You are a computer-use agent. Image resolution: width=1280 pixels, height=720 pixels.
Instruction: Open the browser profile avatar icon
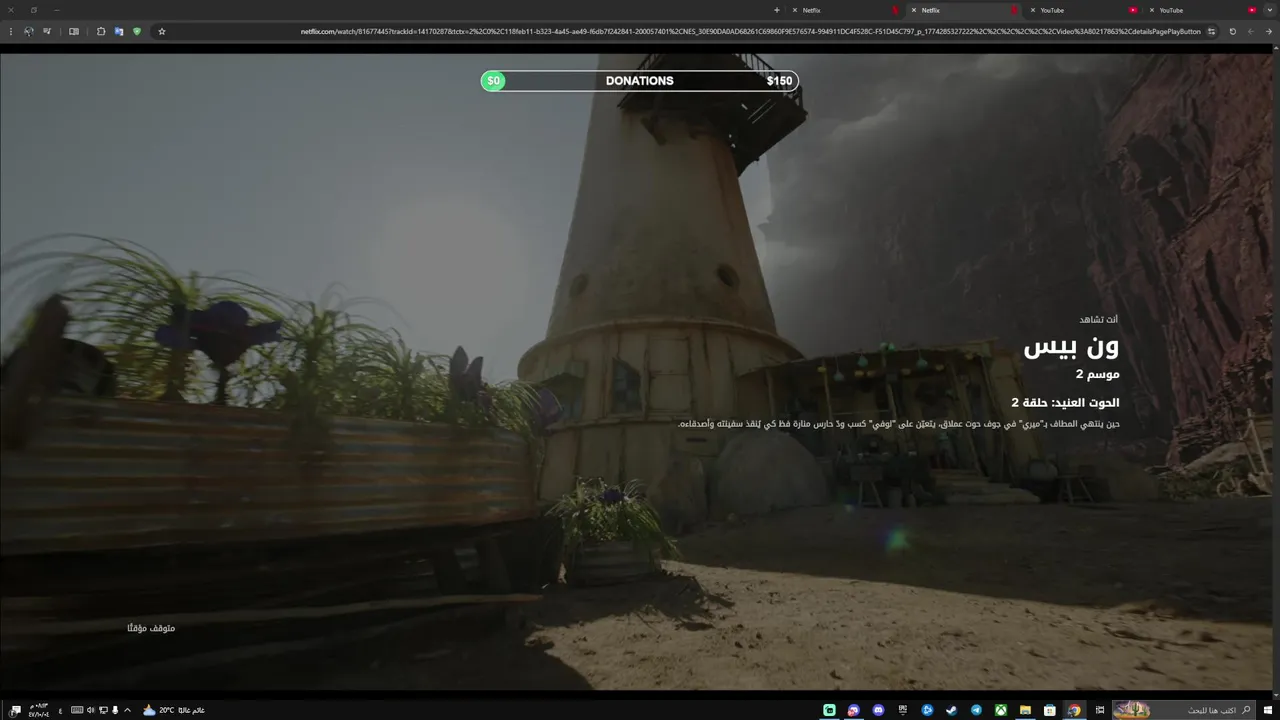[28, 31]
